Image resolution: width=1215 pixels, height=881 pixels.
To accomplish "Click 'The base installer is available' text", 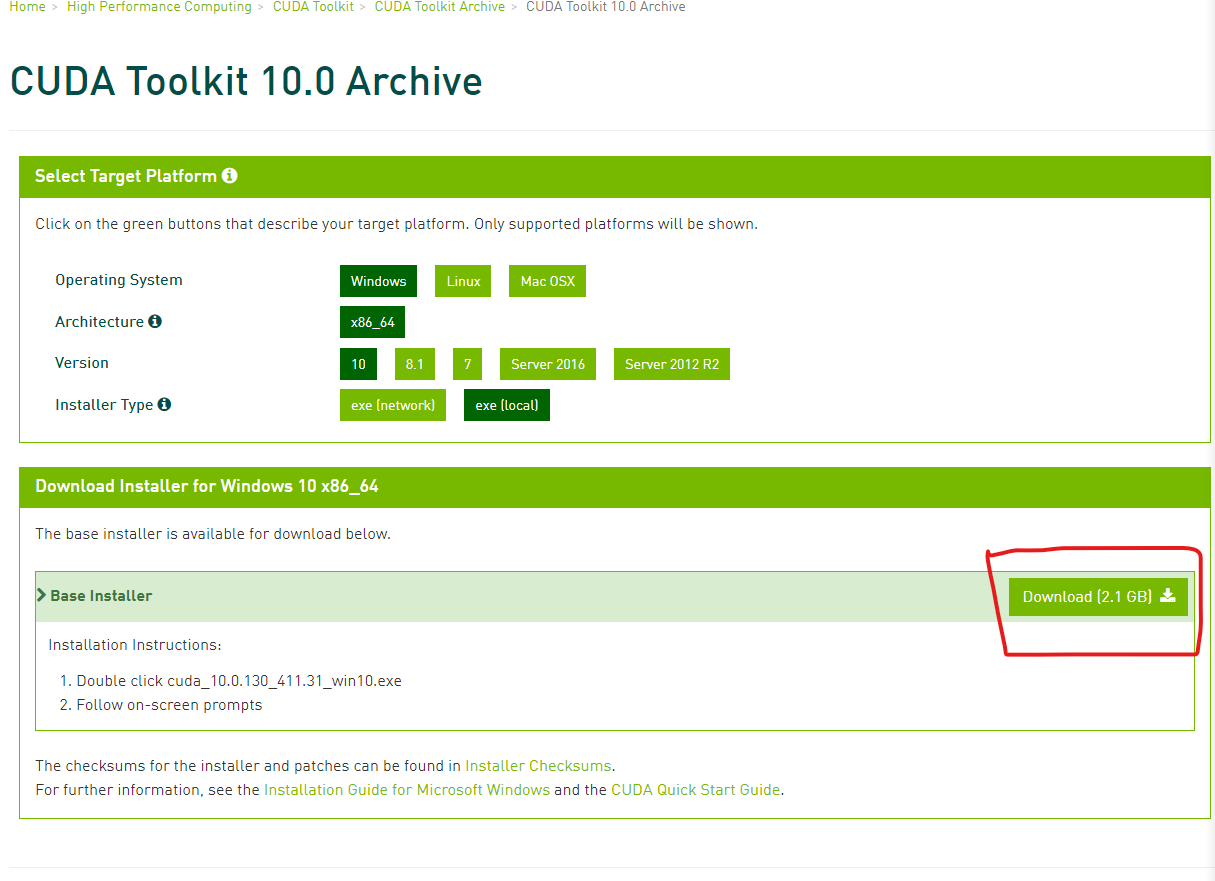I will tap(213, 534).
